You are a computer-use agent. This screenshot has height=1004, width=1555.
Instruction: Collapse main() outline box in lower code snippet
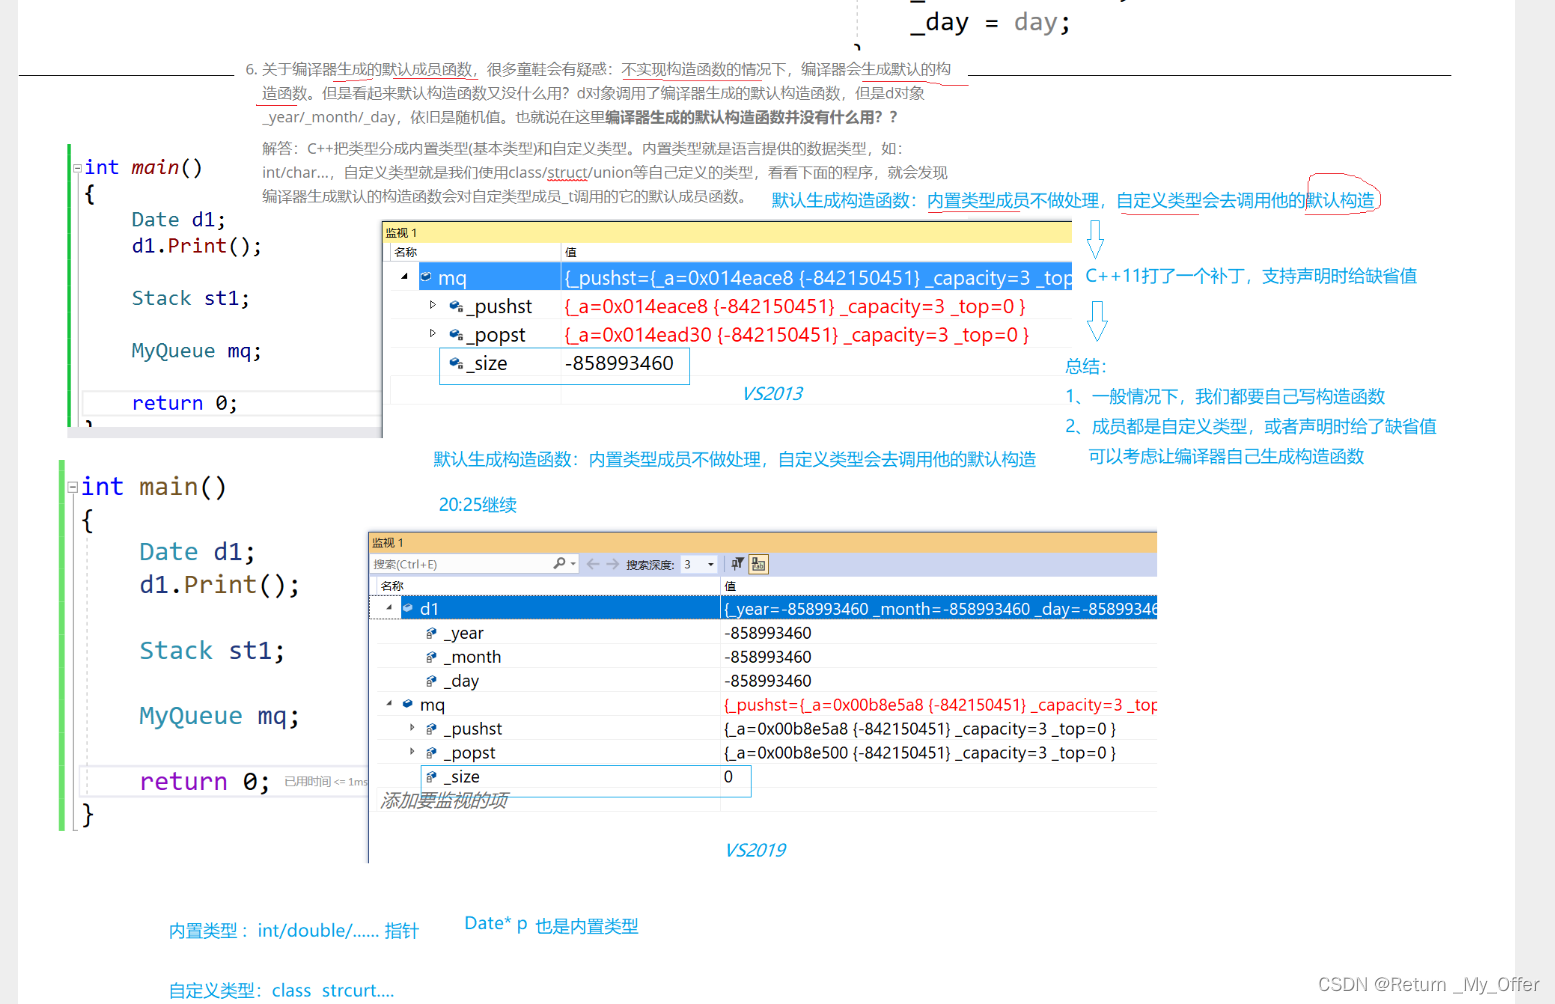coord(72,488)
